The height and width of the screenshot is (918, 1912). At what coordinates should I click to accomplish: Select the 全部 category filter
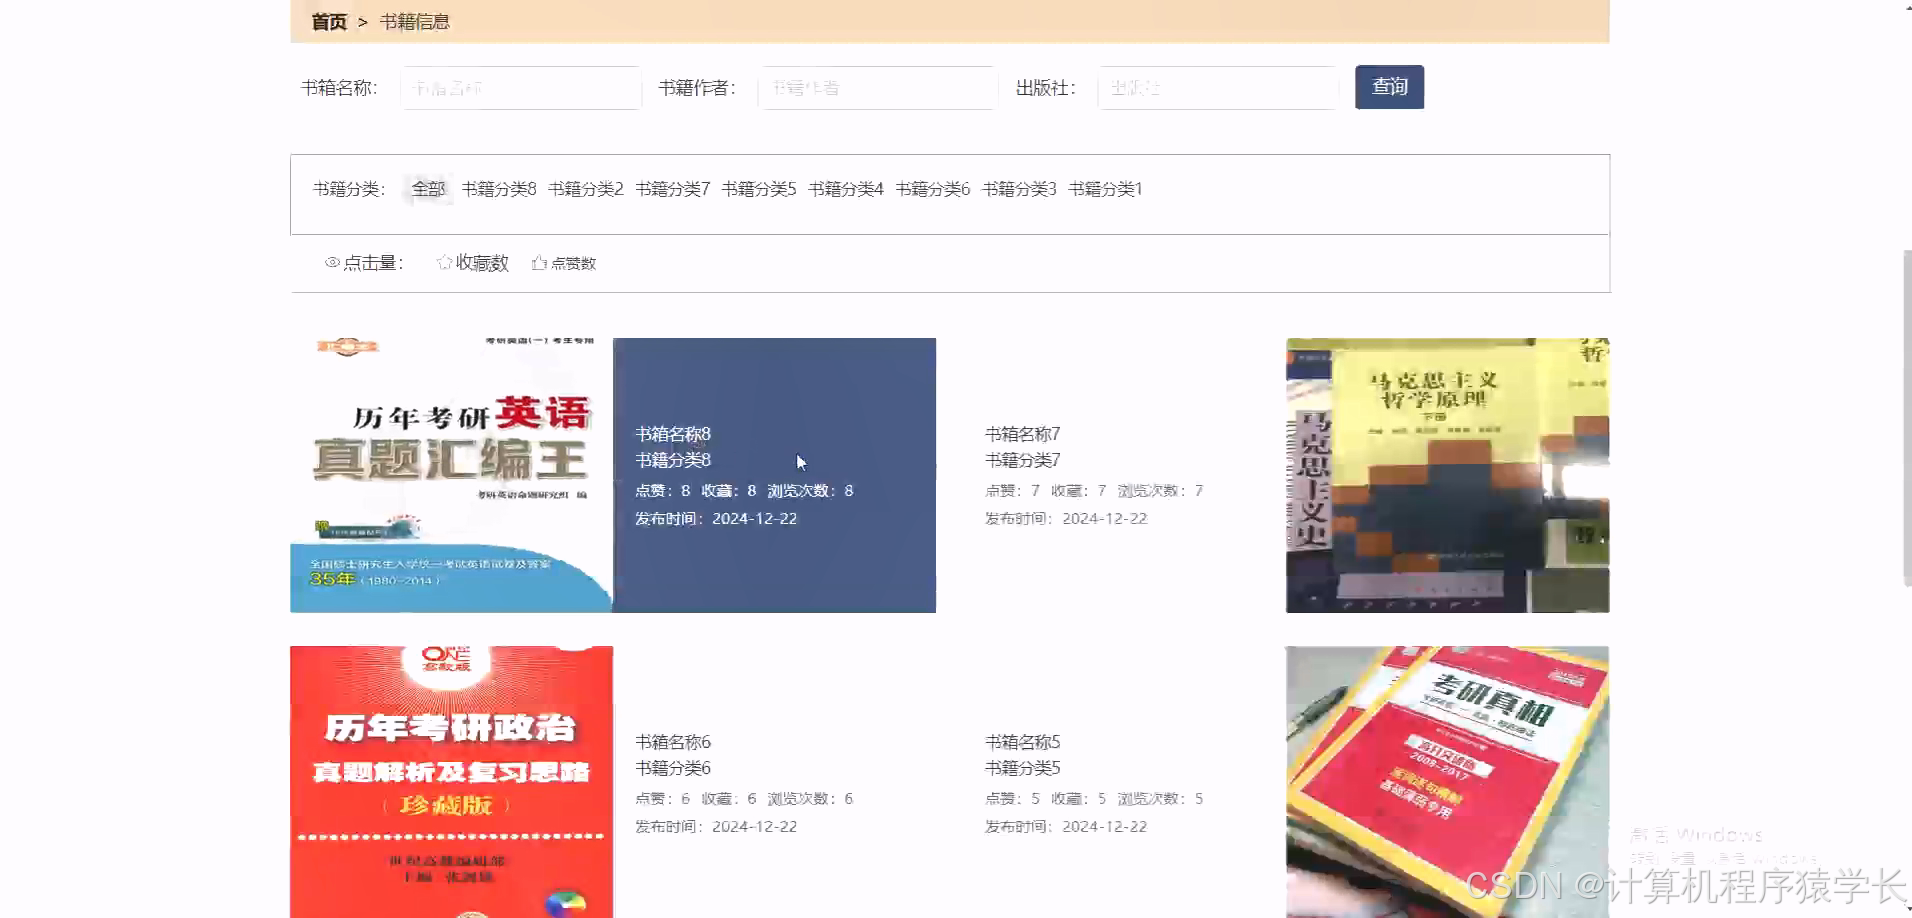(x=428, y=189)
